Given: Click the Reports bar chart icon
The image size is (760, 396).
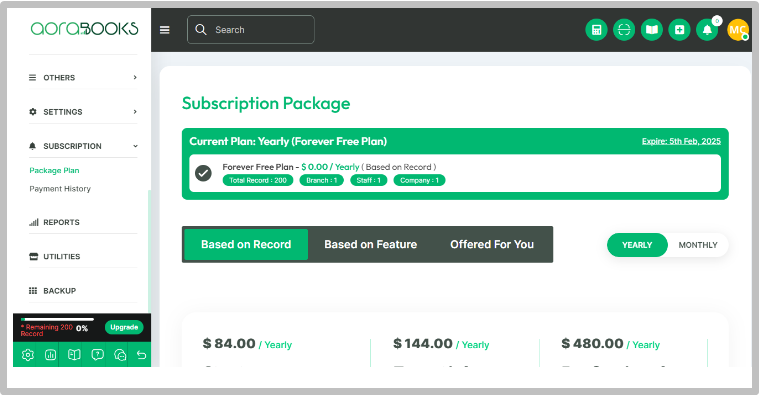Looking at the screenshot, I should coord(33,222).
